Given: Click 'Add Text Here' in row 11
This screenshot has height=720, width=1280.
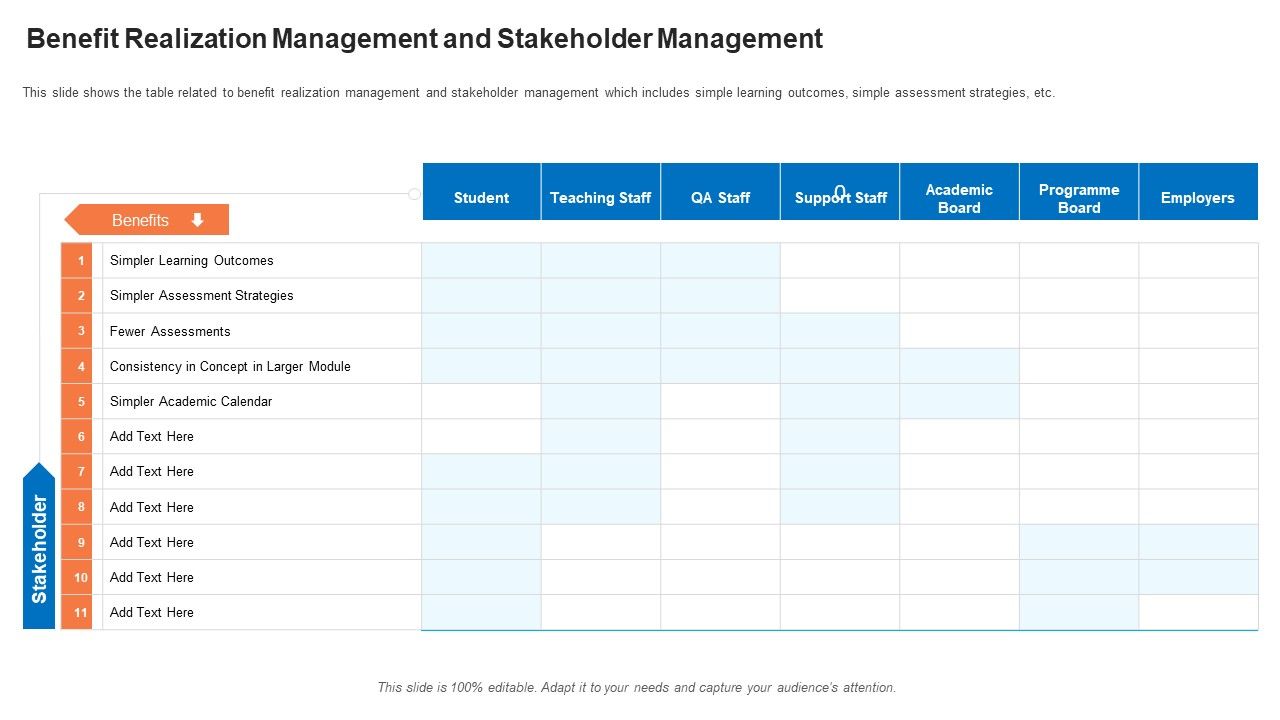Looking at the screenshot, I should (152, 612).
